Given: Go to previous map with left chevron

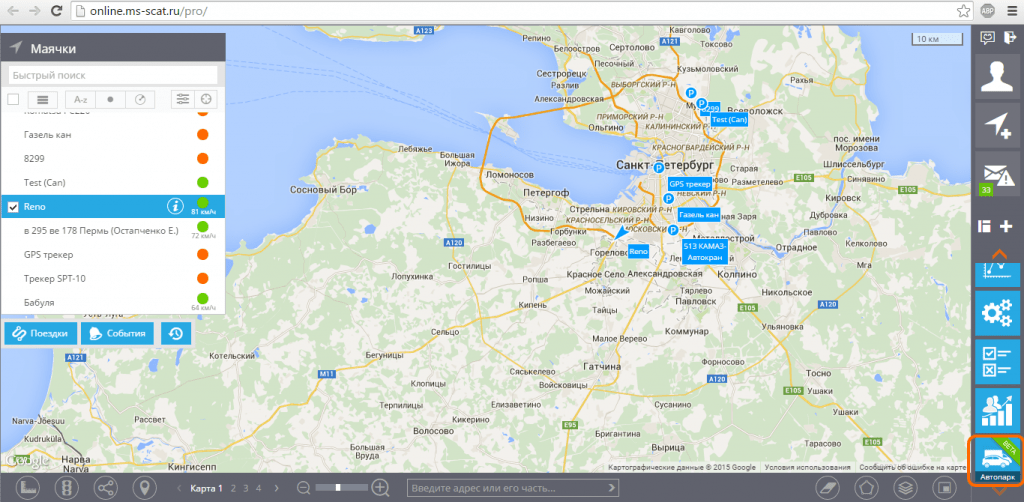Looking at the screenshot, I should [x=180, y=488].
